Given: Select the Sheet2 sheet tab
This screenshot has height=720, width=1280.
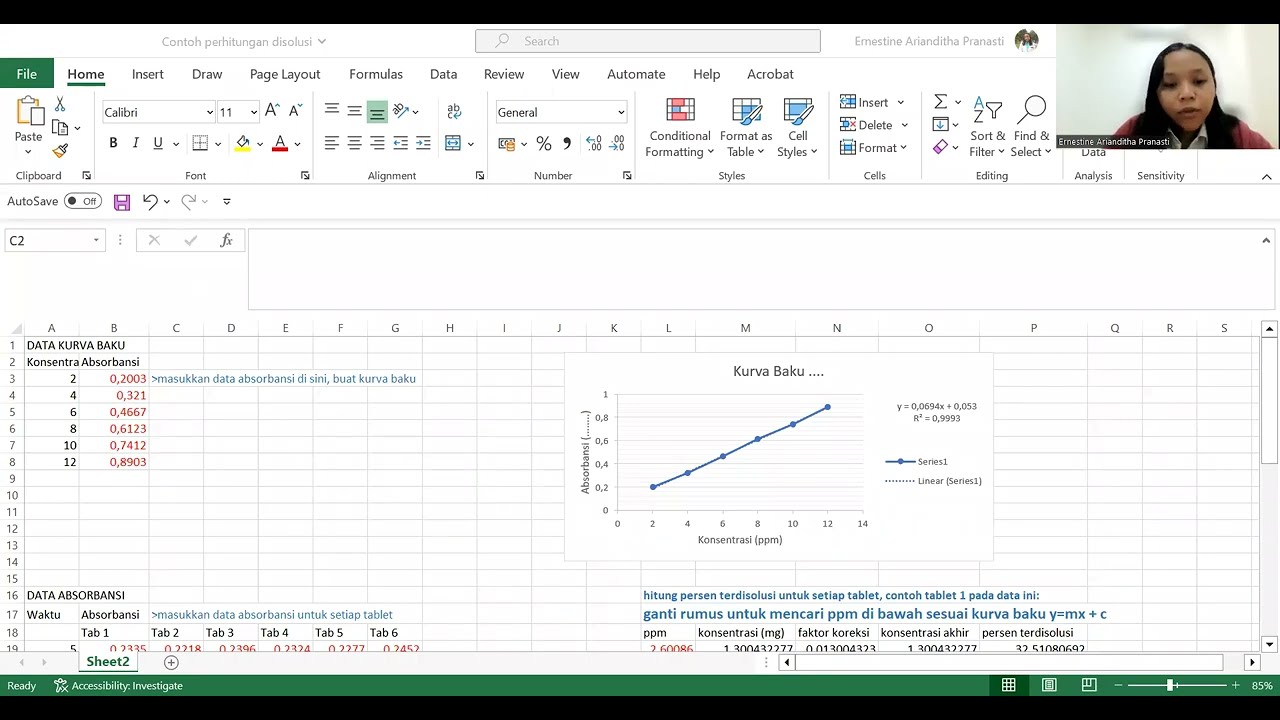Looking at the screenshot, I should [108, 662].
